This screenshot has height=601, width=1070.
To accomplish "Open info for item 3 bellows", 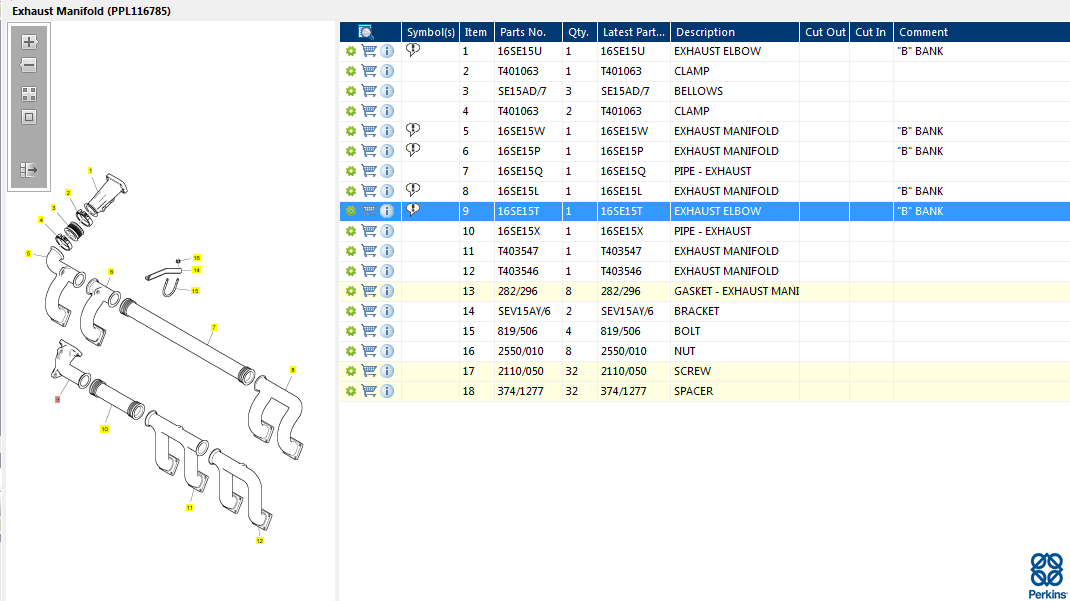I will [387, 91].
